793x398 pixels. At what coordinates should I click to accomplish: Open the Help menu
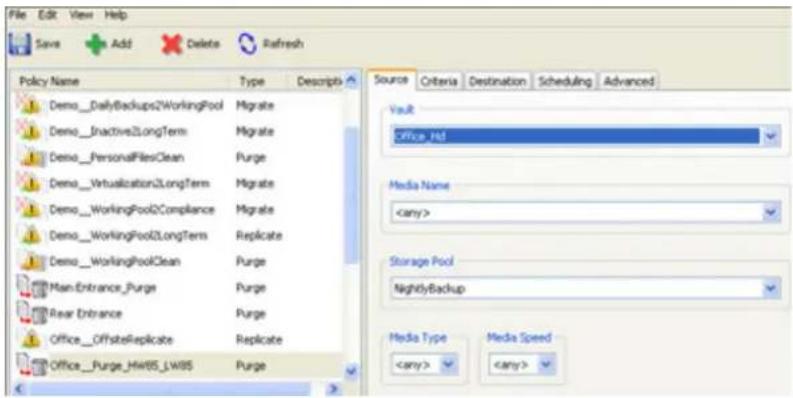pyautogui.click(x=116, y=15)
